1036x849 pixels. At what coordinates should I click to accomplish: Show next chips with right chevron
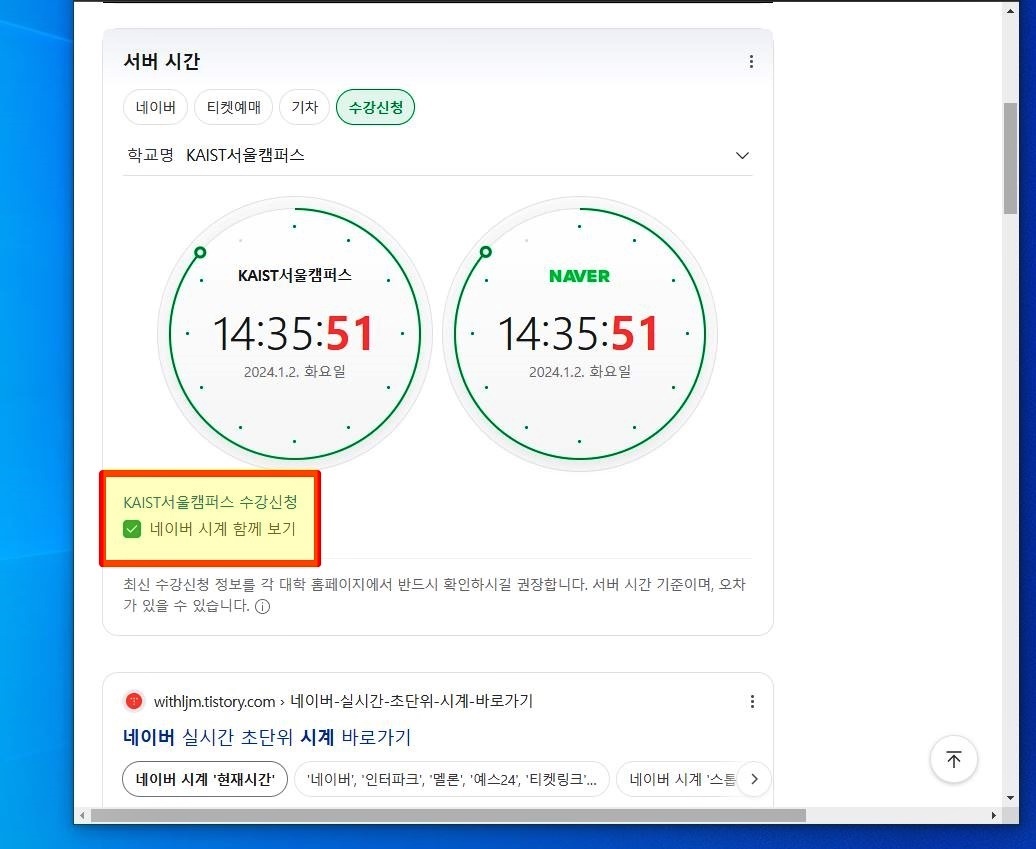tap(755, 779)
